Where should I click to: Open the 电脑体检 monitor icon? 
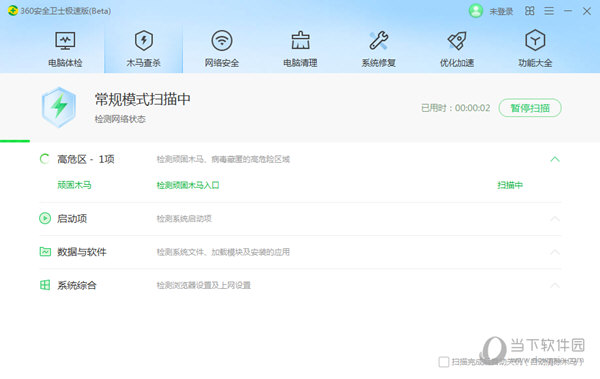65,41
